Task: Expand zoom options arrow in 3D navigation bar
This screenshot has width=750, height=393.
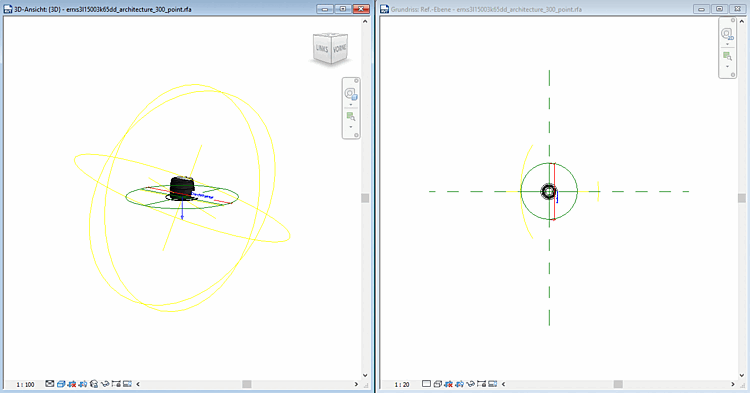Action: [x=351, y=127]
